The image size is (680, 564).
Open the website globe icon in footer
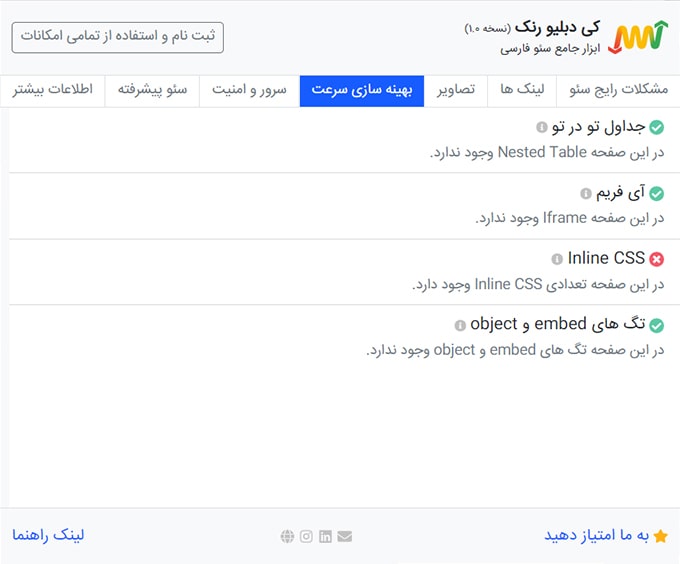tap(287, 536)
